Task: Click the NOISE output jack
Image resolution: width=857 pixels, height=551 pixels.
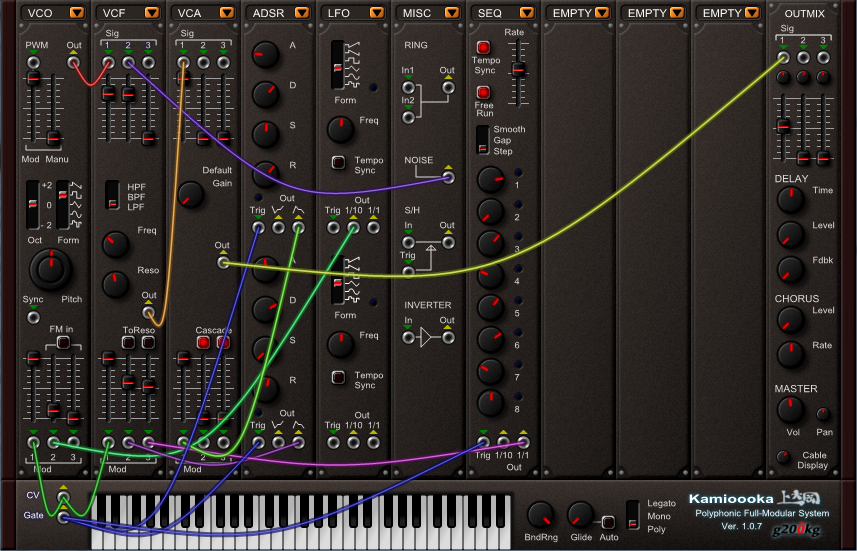Action: (447, 178)
